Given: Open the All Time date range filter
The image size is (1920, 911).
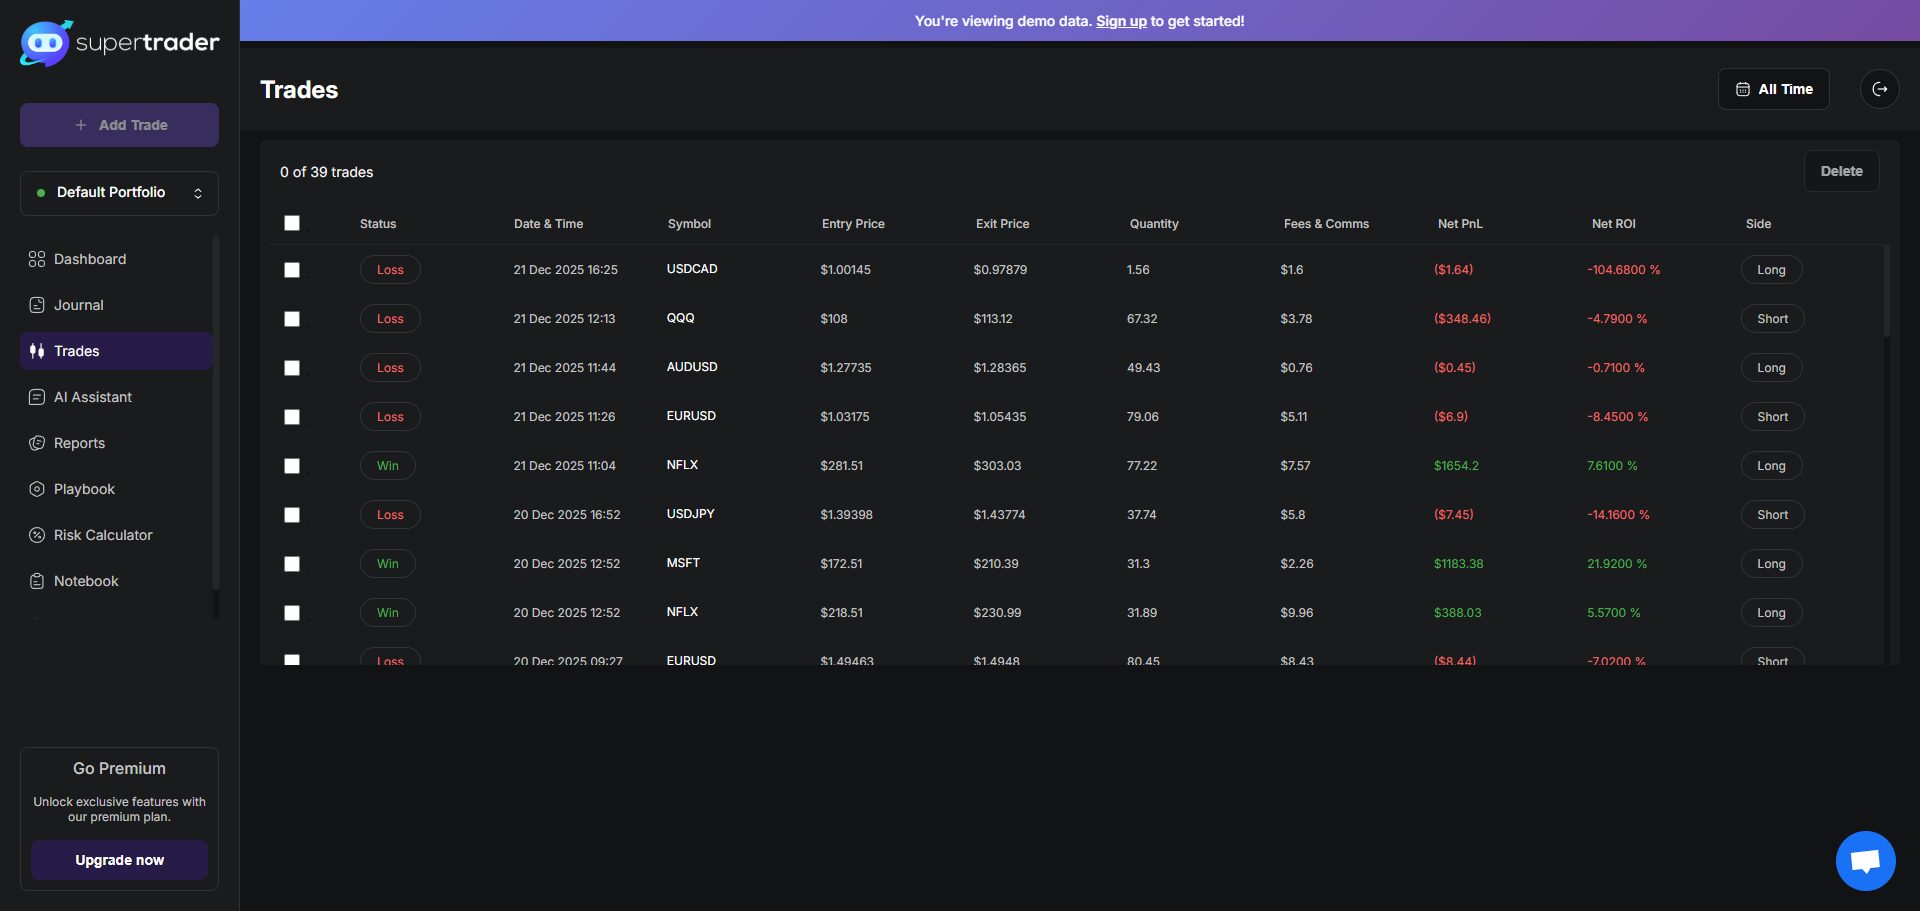Looking at the screenshot, I should (x=1773, y=89).
